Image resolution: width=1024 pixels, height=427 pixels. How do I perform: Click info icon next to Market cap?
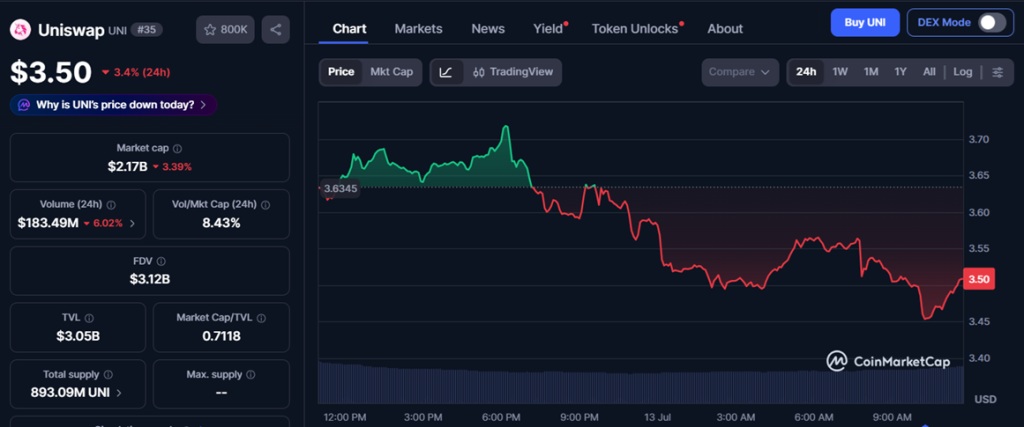pos(178,149)
